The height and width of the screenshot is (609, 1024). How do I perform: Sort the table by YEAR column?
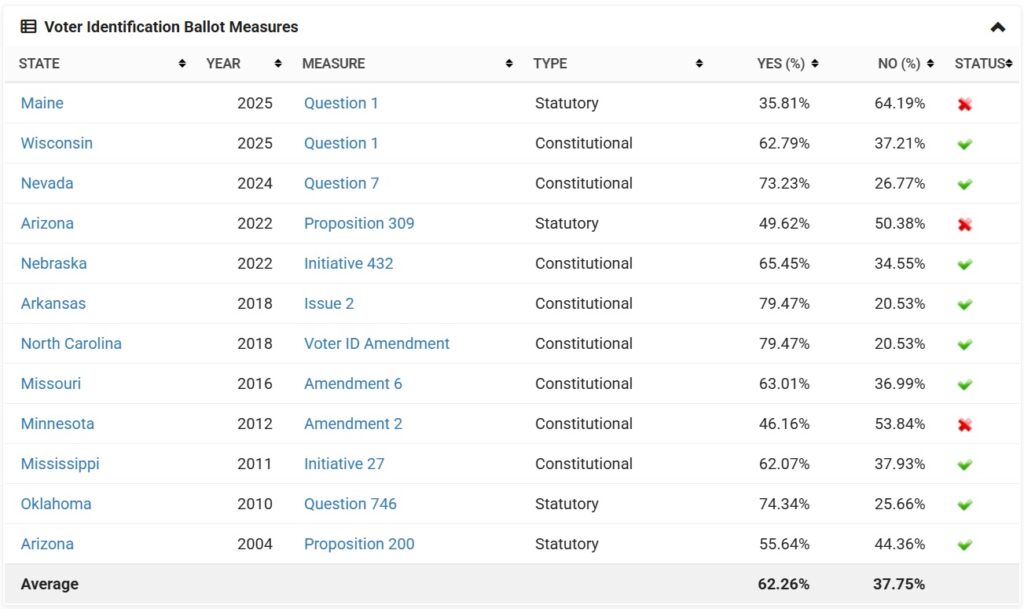point(278,64)
